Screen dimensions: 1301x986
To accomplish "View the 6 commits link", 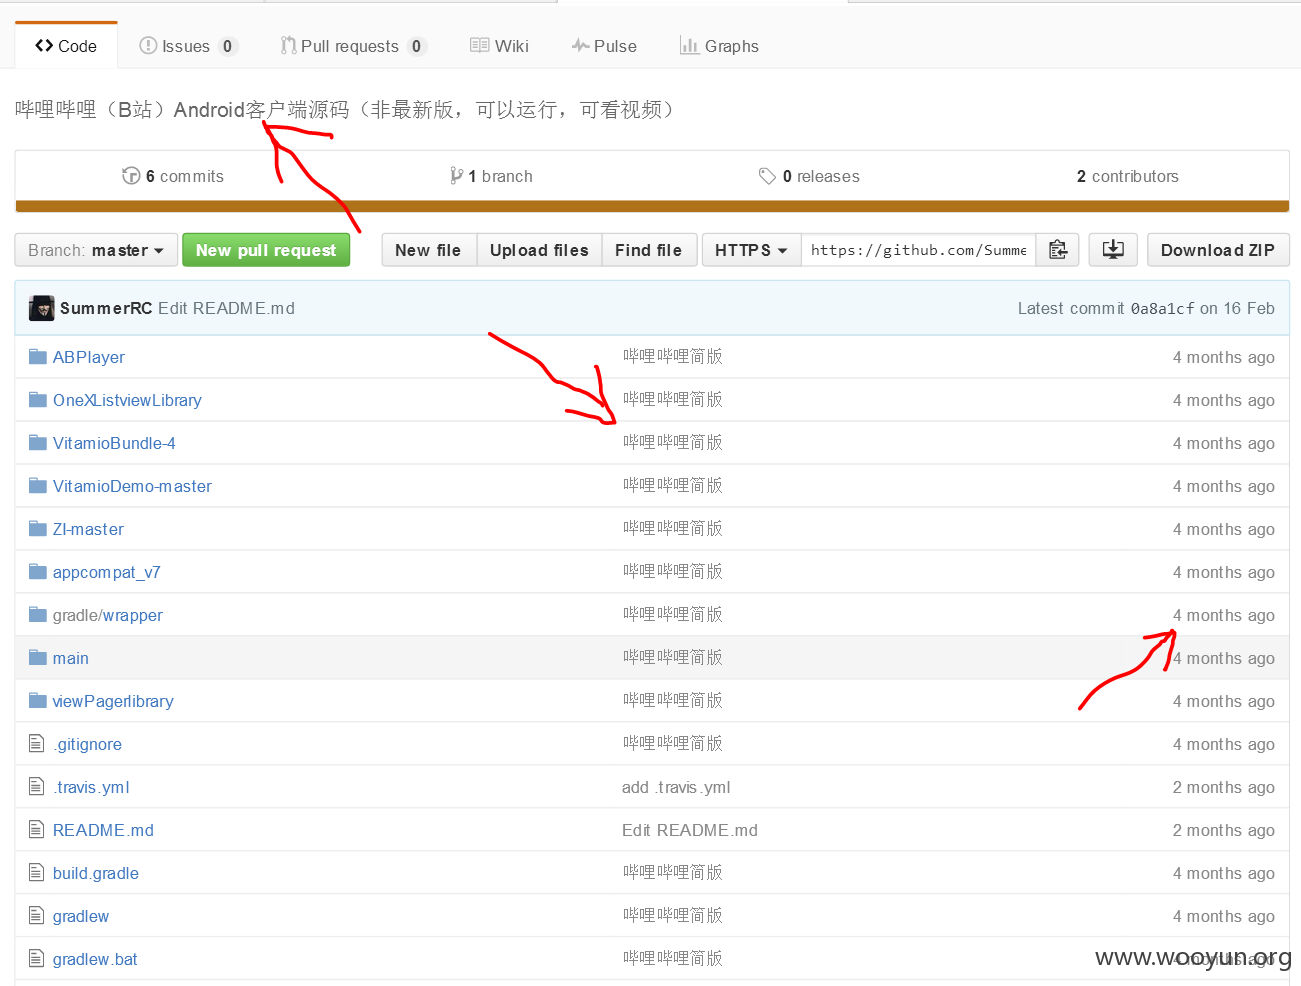I will [173, 176].
